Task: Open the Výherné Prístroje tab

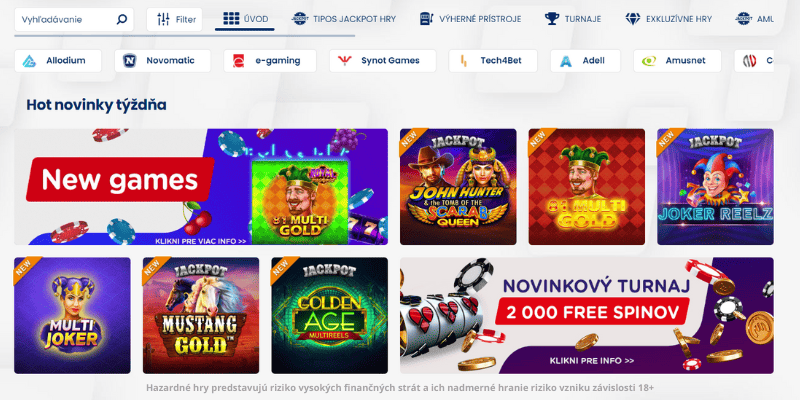Action: click(470, 19)
